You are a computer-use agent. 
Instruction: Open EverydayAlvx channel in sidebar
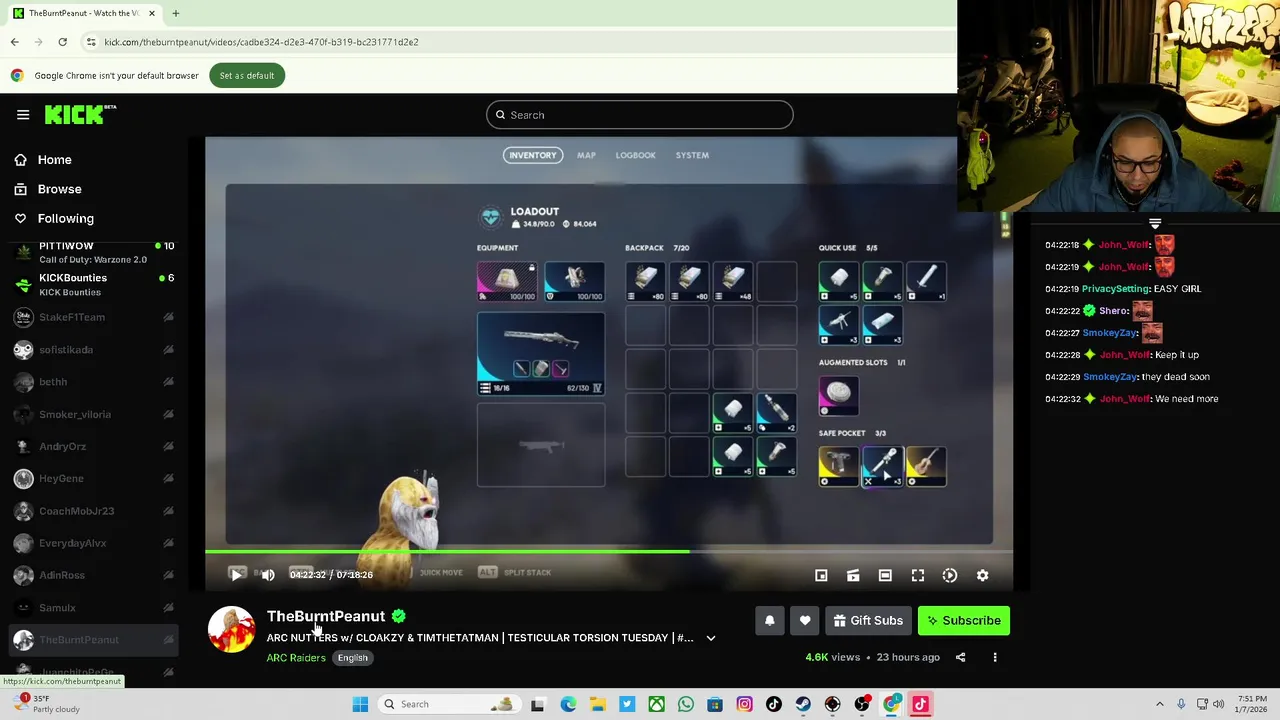(x=95, y=543)
